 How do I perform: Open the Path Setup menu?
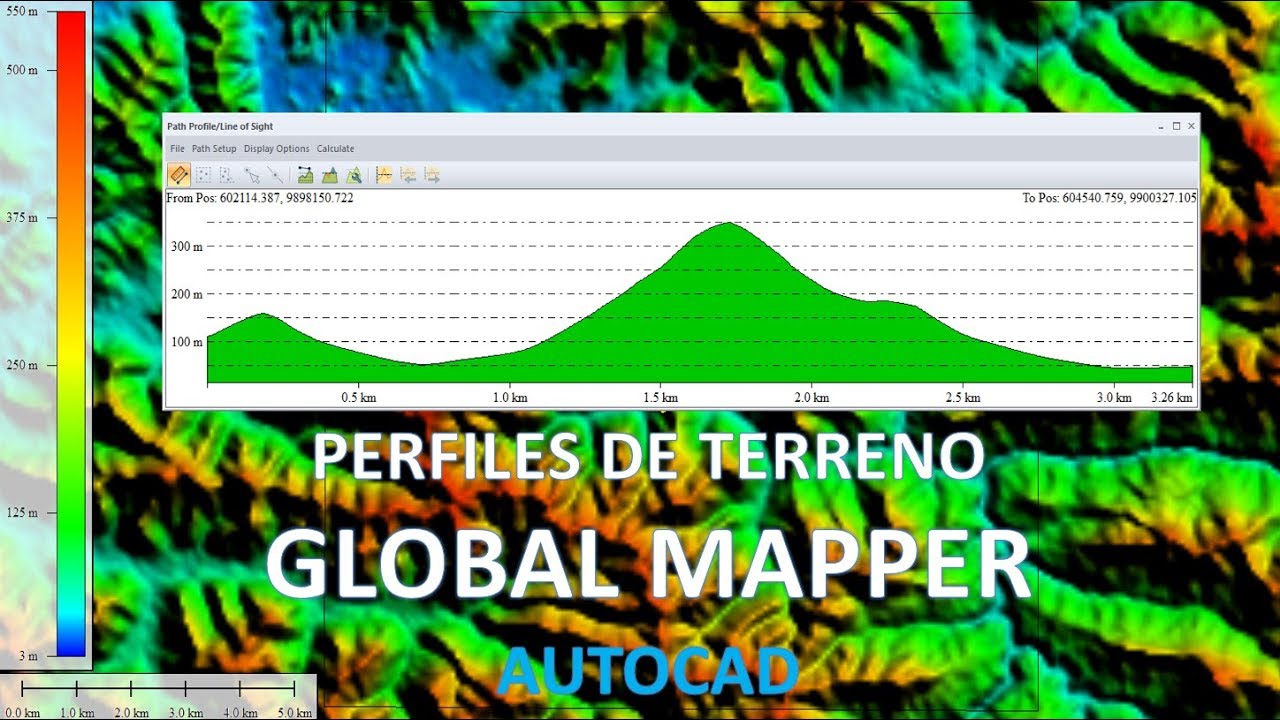pos(214,149)
